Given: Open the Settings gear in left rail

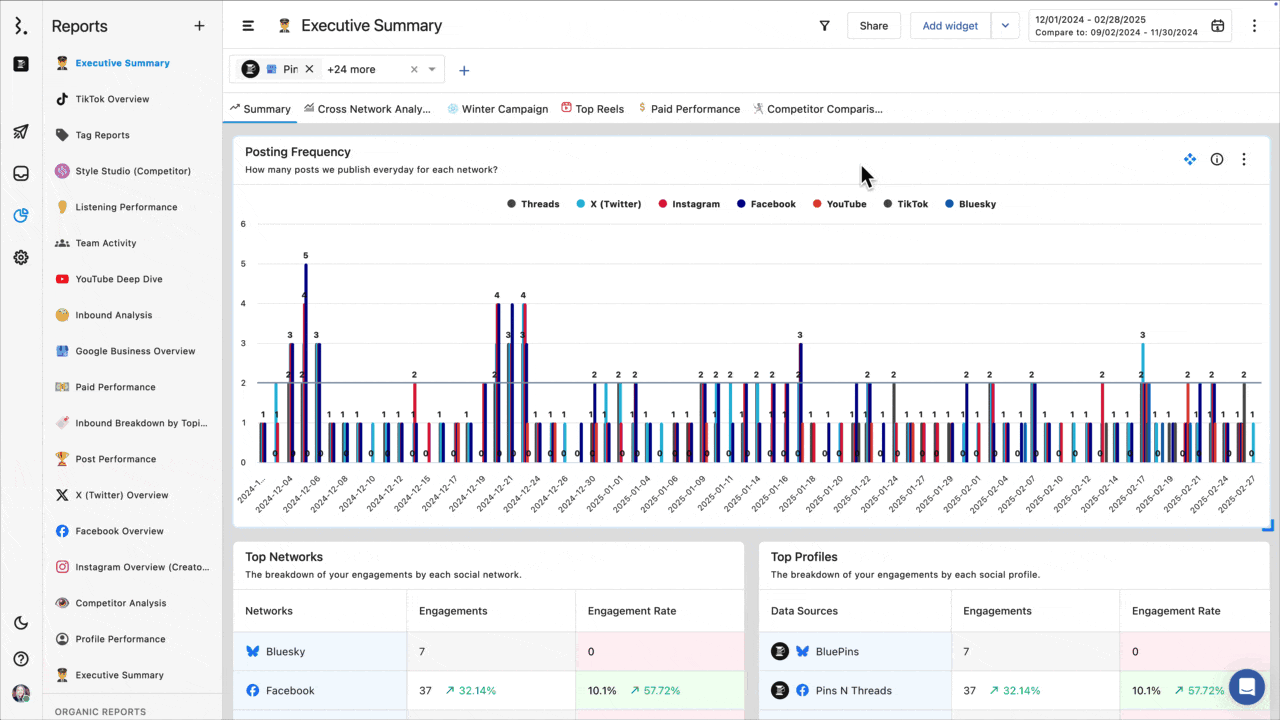Looking at the screenshot, I should pos(21,257).
